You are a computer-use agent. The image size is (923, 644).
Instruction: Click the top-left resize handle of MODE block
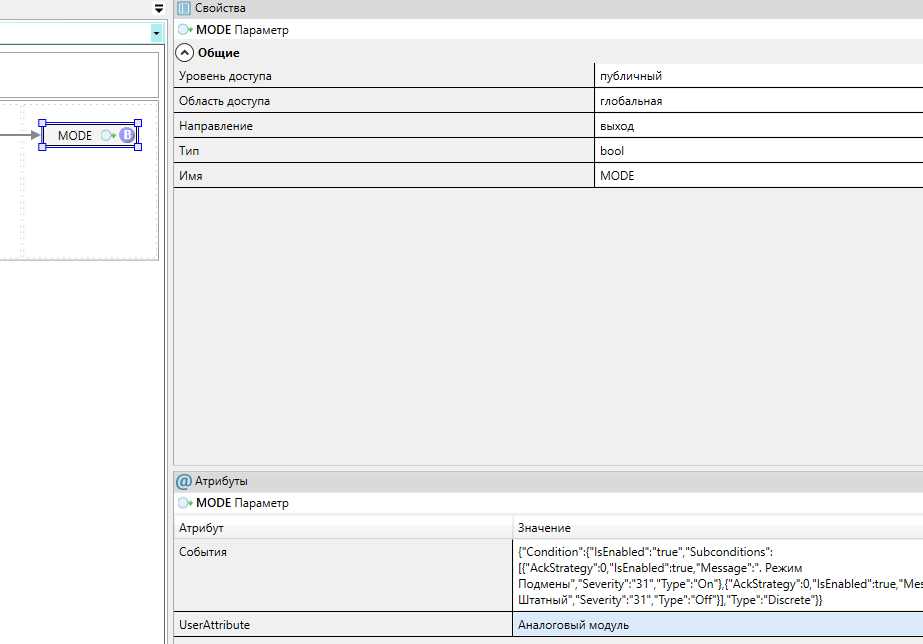42,123
